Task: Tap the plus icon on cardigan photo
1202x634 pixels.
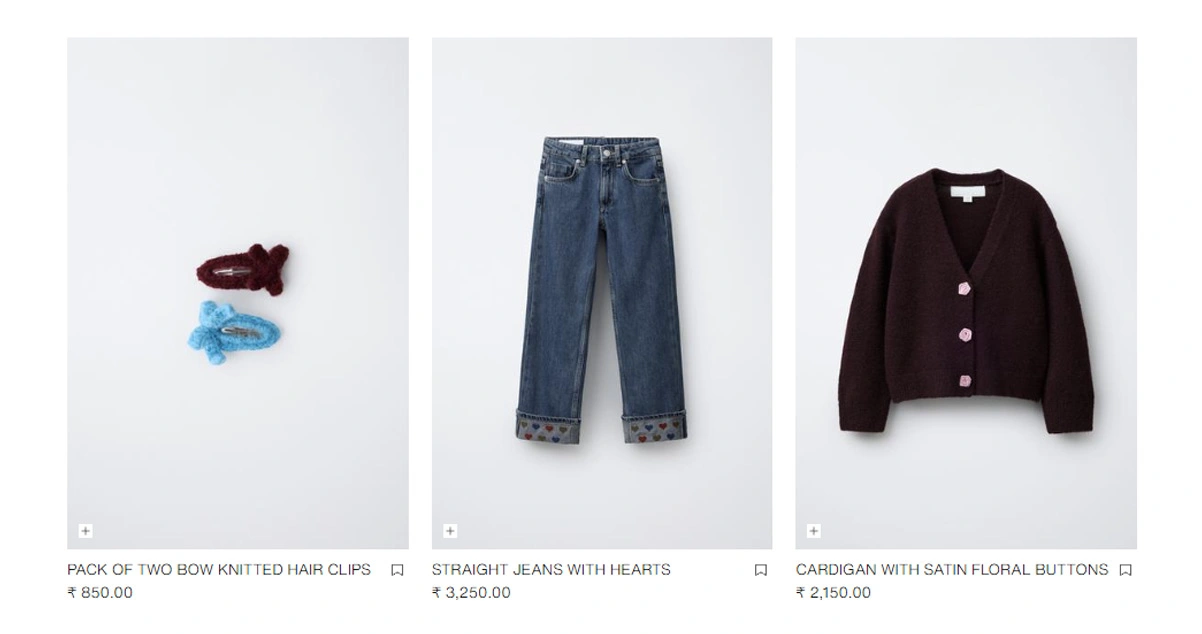Action: (814, 531)
